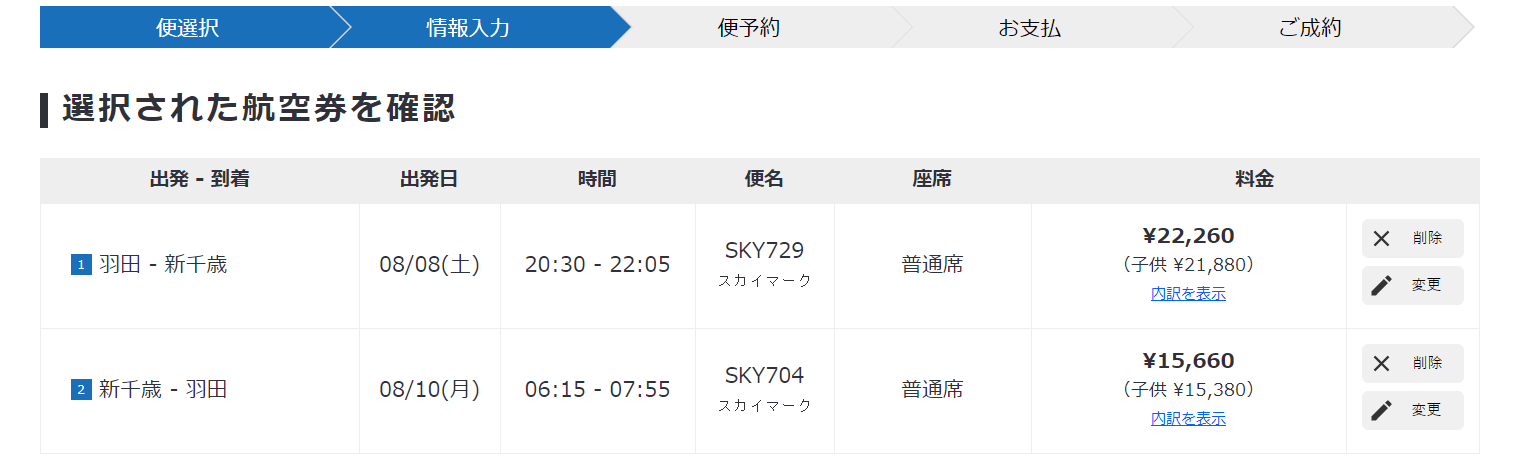The height and width of the screenshot is (462, 1540).
Task: Jump to the お支払 step
Action: click(x=1030, y=28)
